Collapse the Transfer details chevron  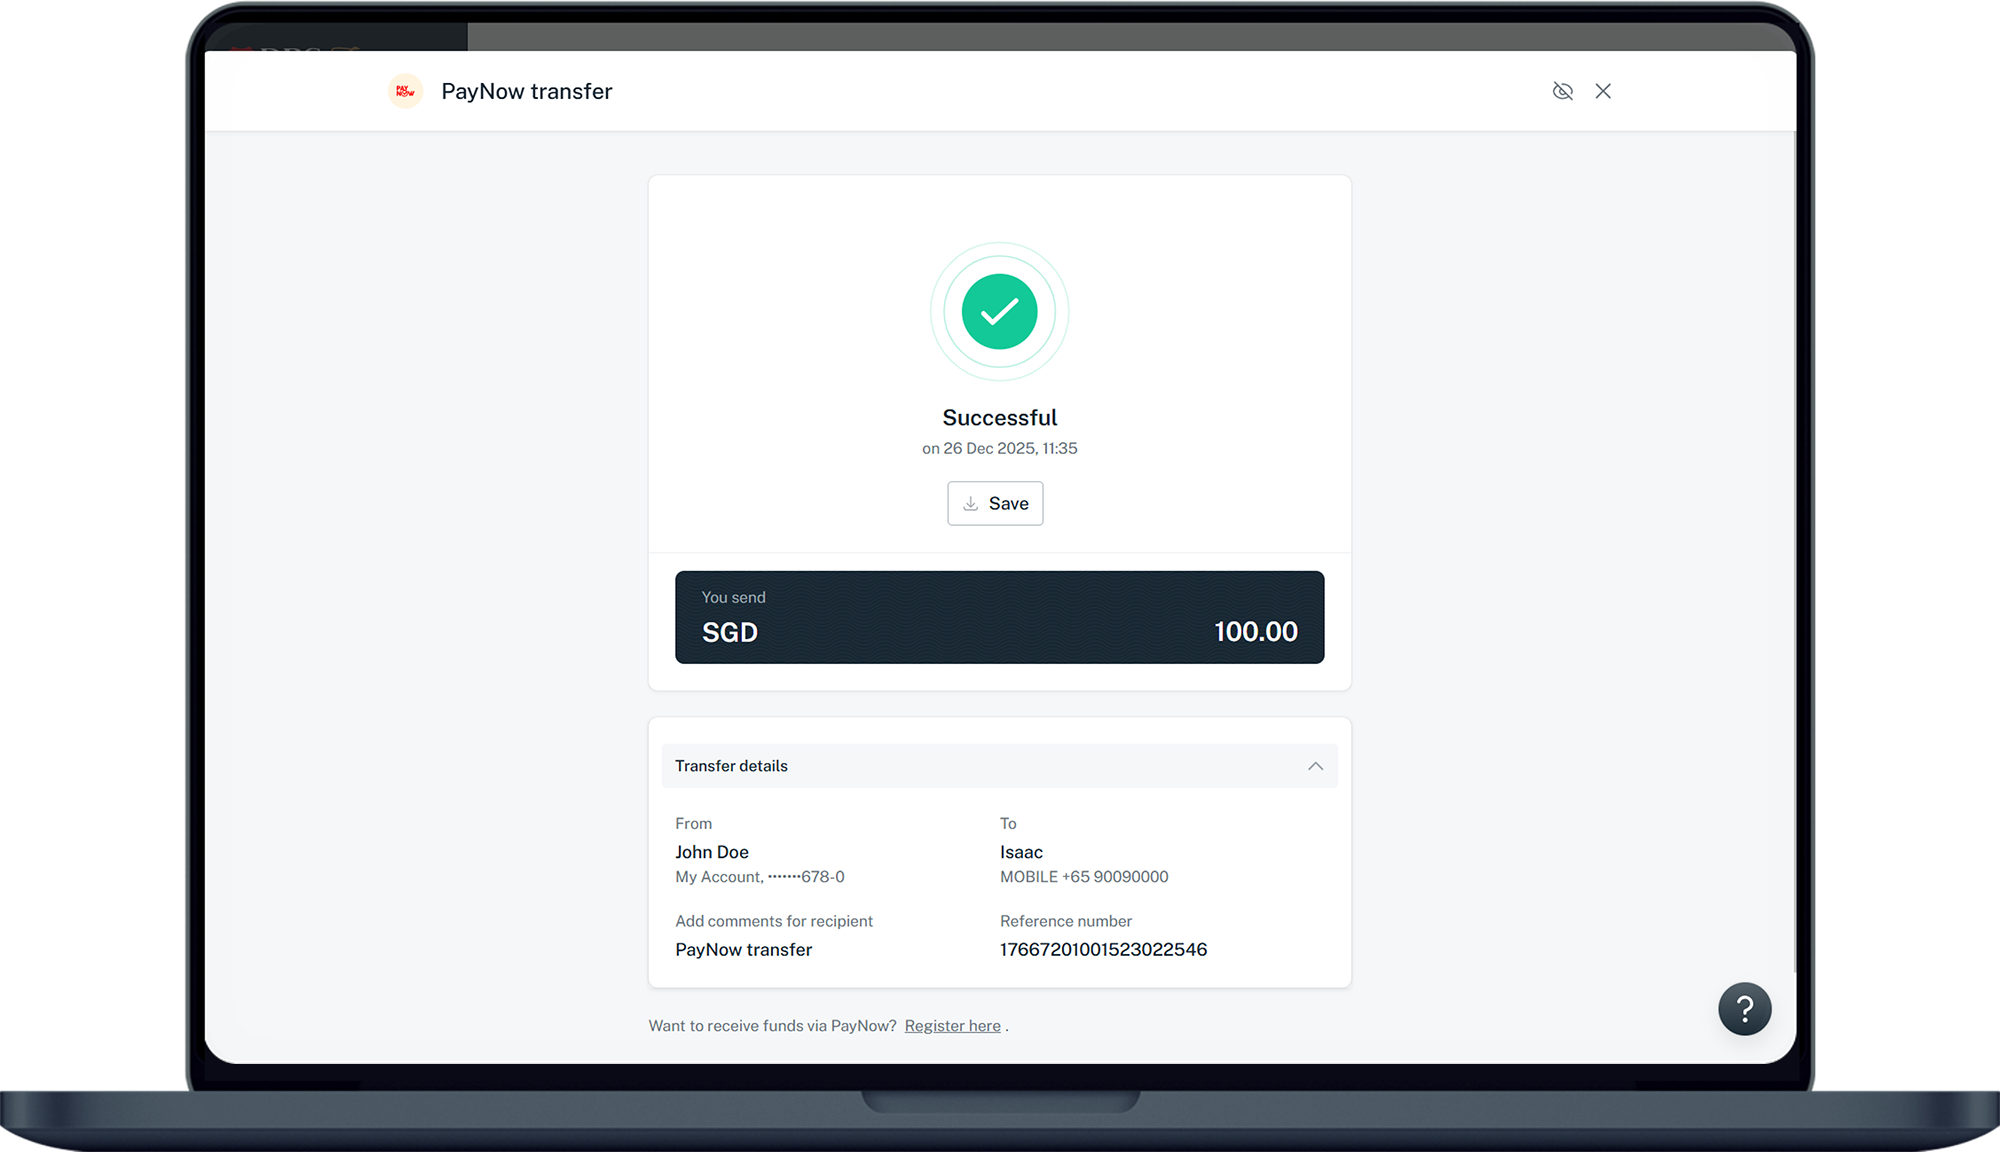1315,766
